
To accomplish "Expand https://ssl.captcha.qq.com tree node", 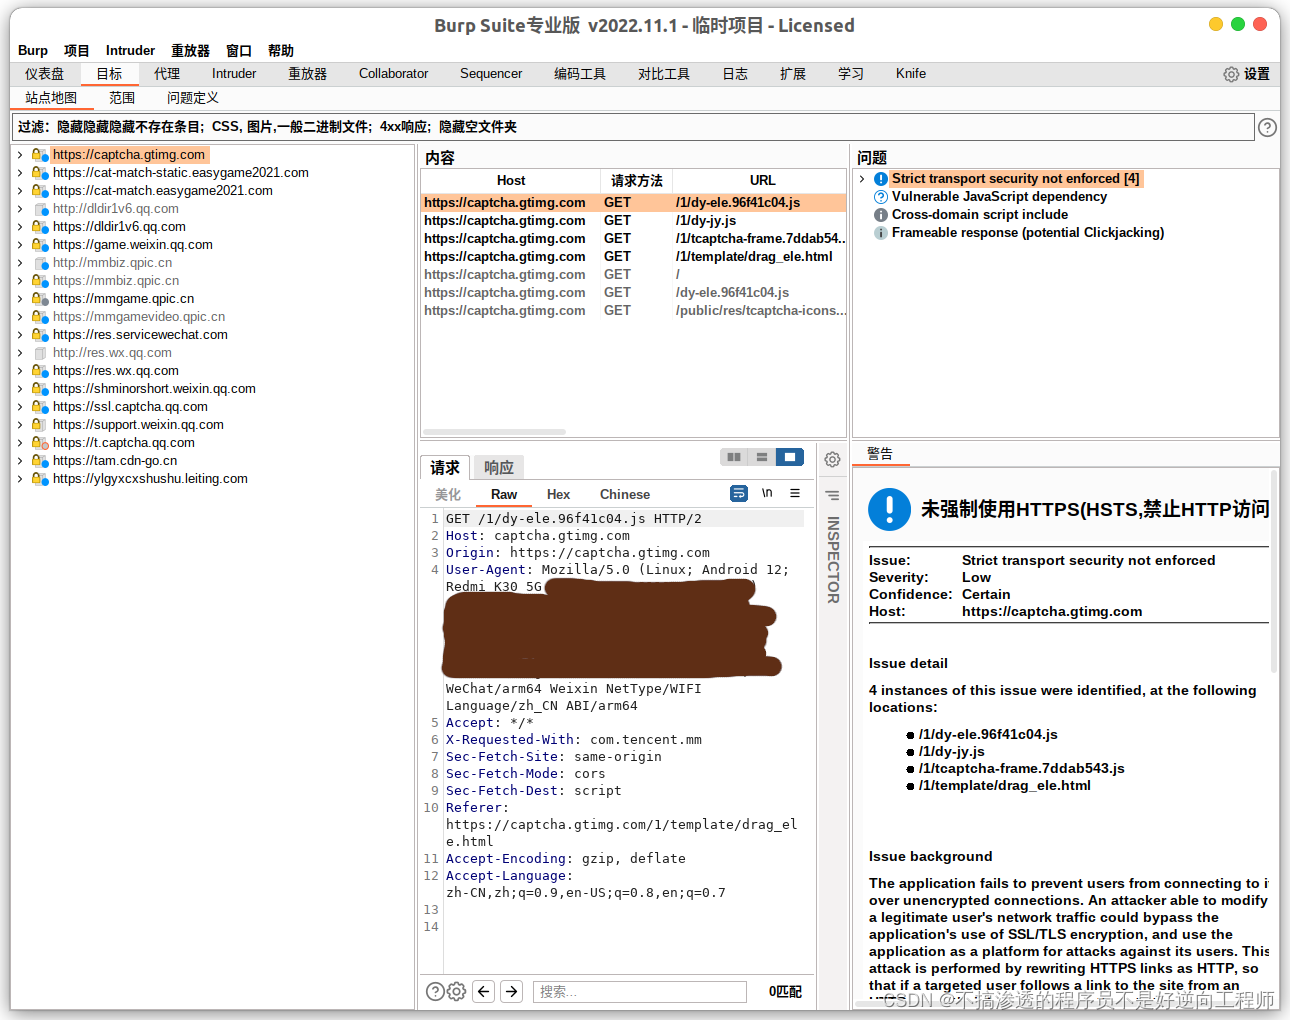I will tap(20, 407).
